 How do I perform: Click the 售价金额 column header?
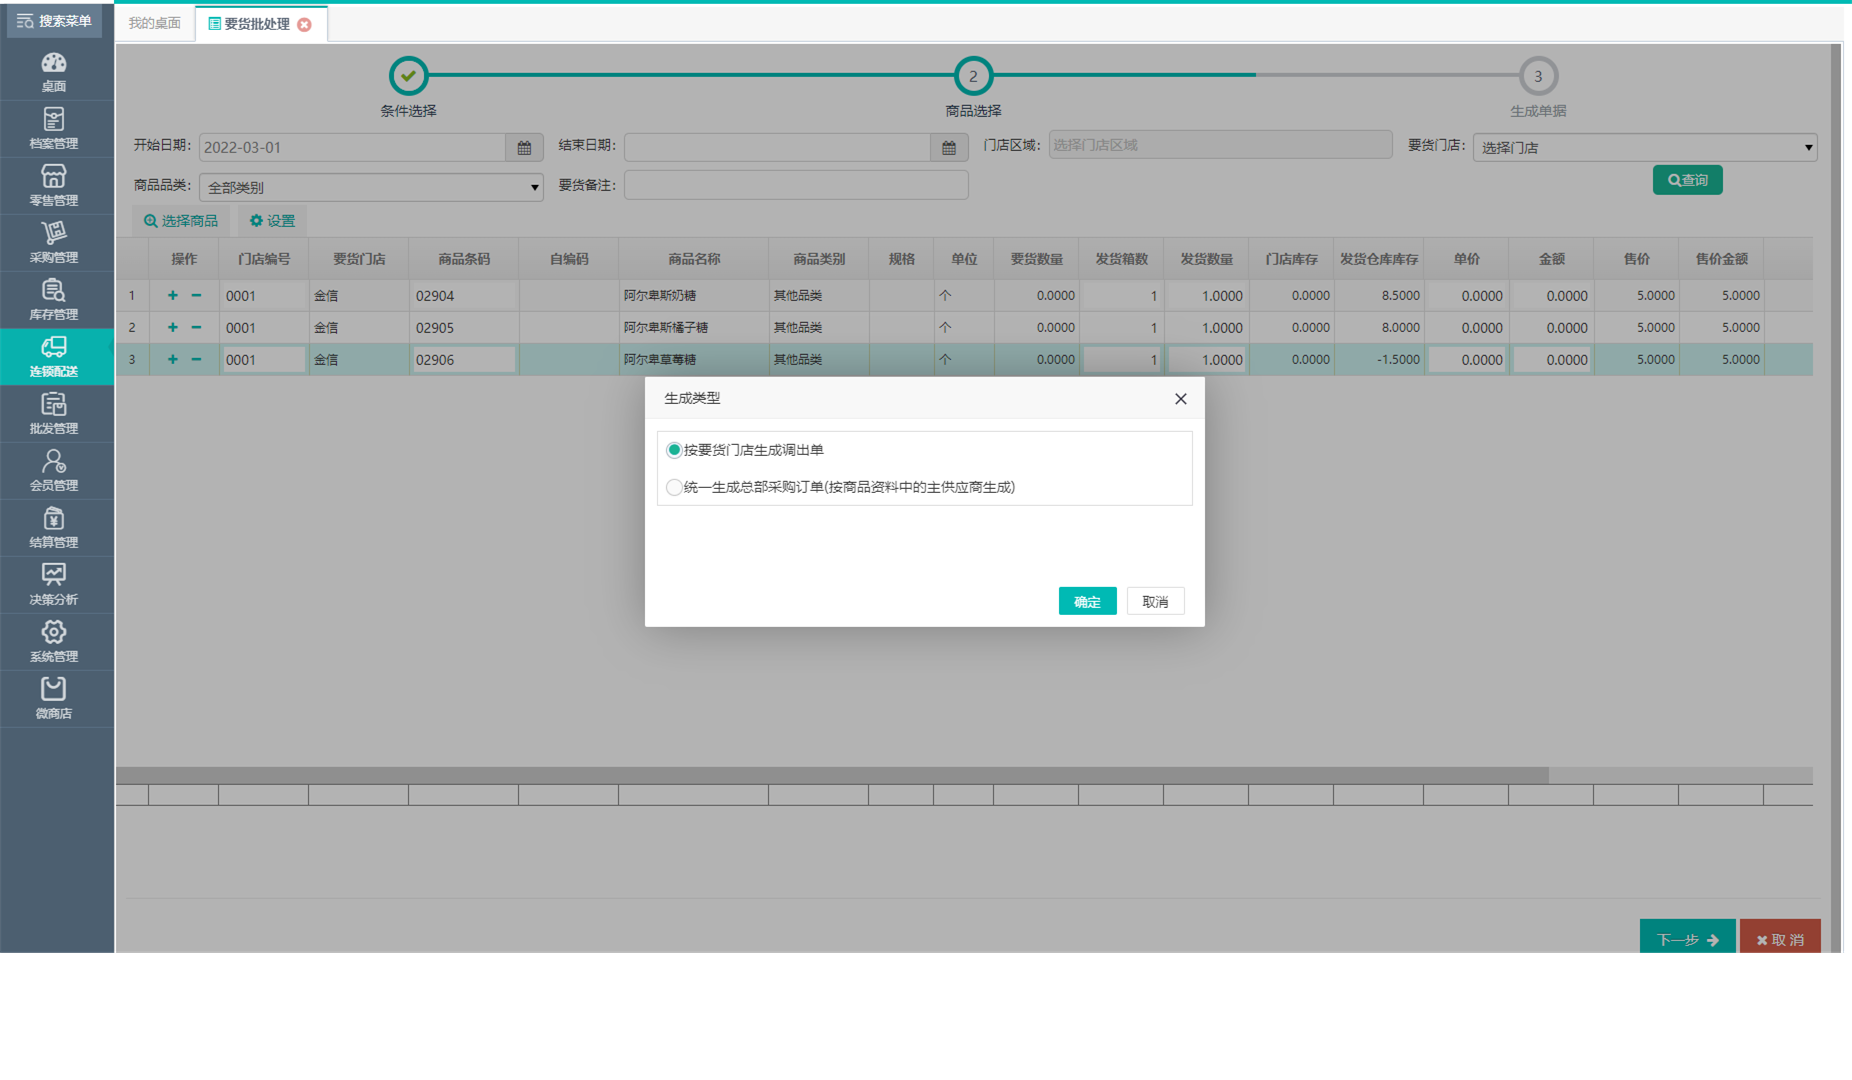click(x=1721, y=259)
